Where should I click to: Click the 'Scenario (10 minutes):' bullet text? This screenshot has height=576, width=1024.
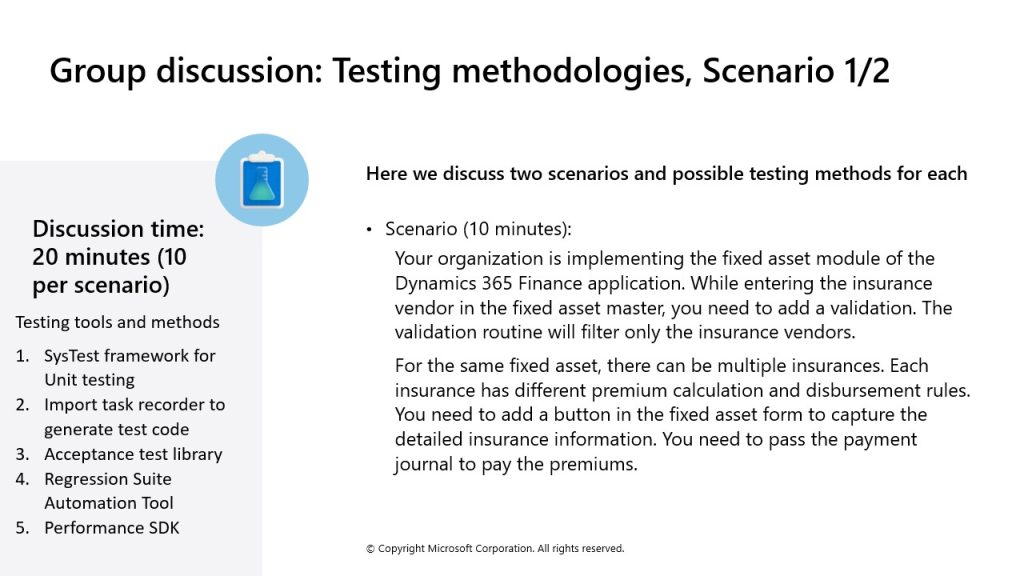tap(478, 229)
